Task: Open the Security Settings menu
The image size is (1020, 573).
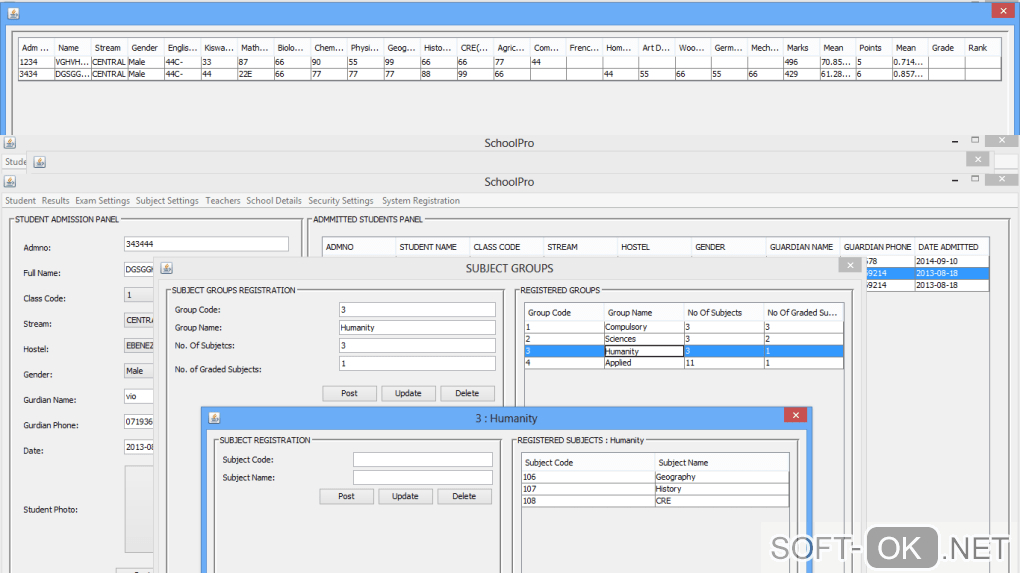Action: [340, 201]
